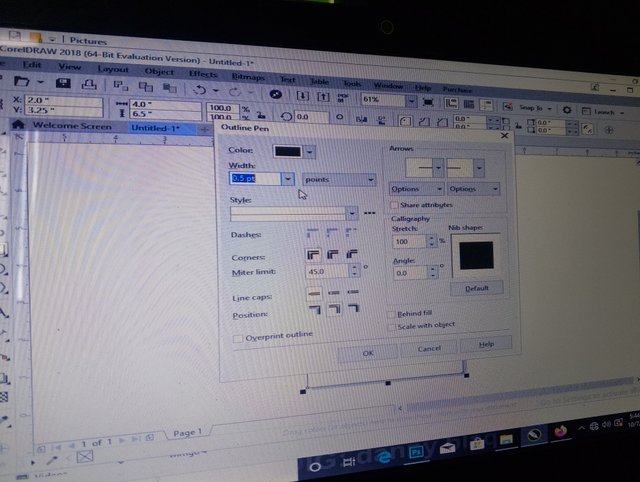Open the end arrowhead dropdown
The width and height of the screenshot is (640, 482).
pyautogui.click(x=479, y=168)
